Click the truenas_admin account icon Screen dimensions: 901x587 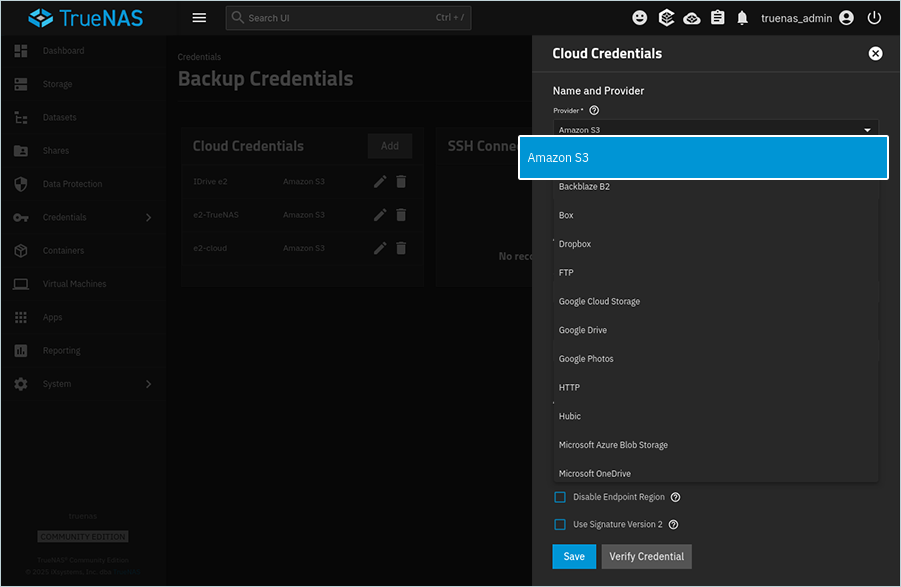coord(847,18)
